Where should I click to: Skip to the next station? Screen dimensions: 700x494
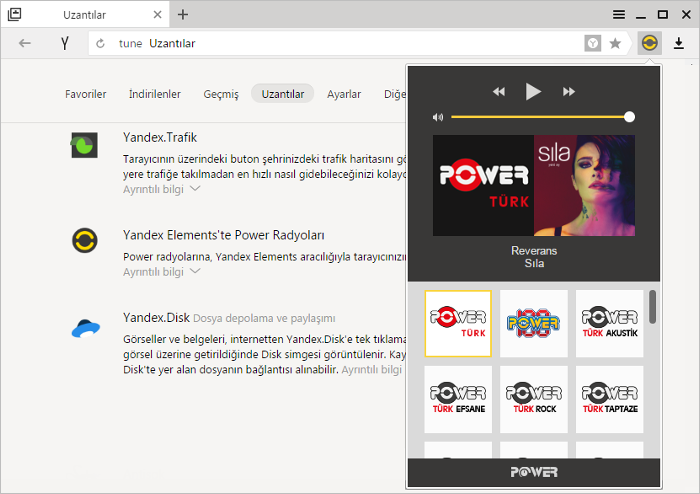pyautogui.click(x=568, y=91)
